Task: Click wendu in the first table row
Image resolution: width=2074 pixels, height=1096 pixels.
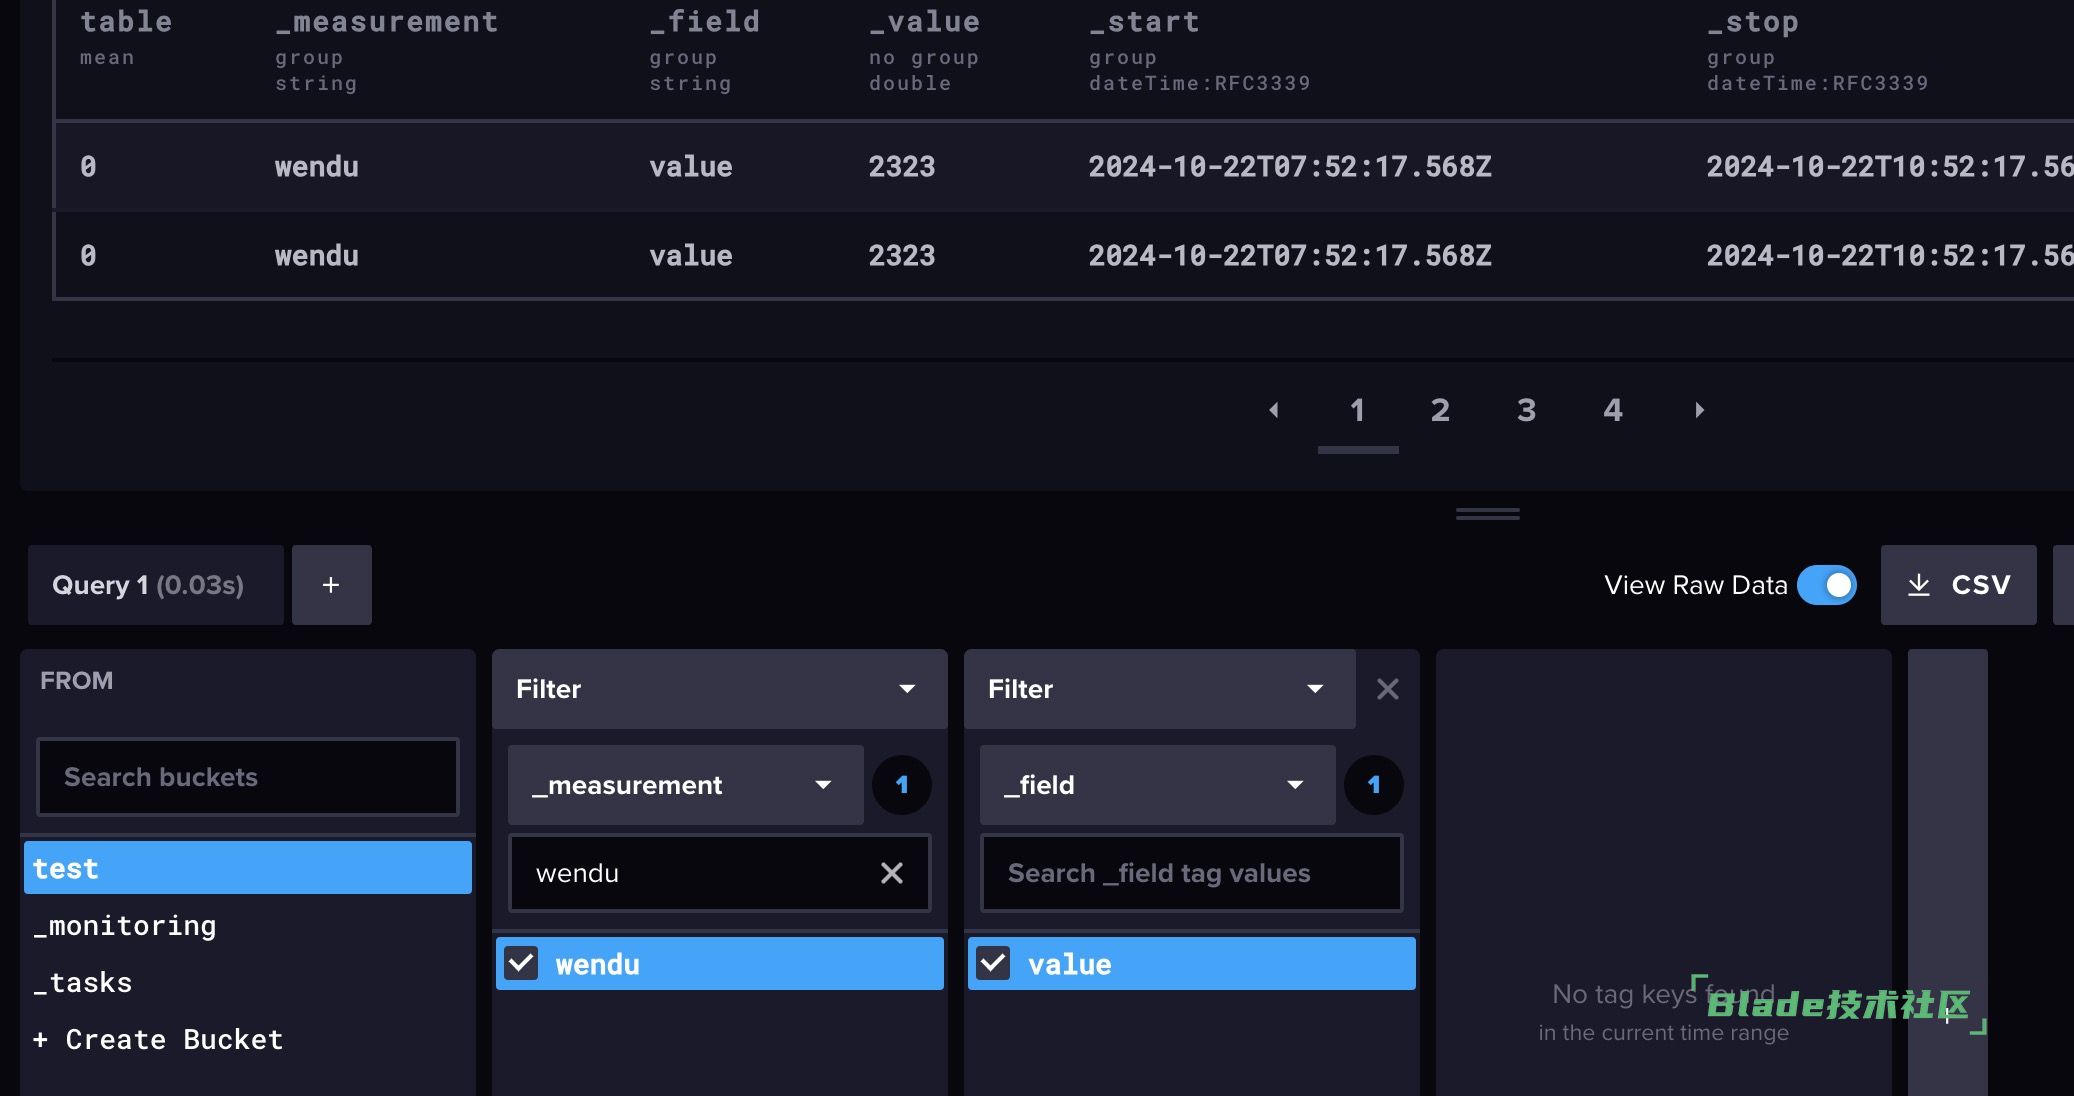Action: coord(317,167)
